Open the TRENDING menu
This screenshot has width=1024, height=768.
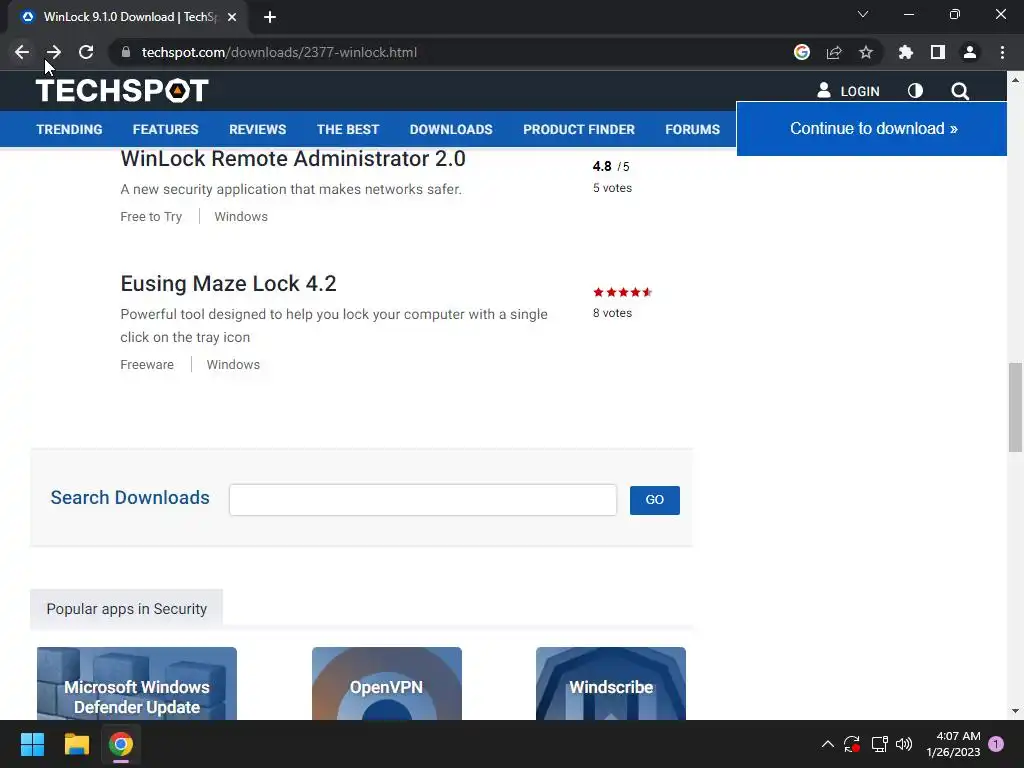tap(69, 129)
